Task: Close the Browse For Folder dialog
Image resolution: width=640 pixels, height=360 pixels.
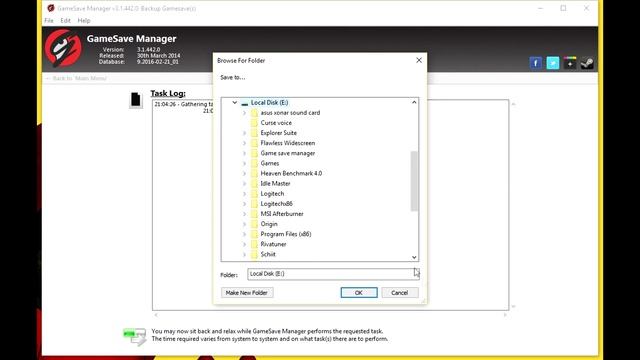Action: click(x=419, y=60)
